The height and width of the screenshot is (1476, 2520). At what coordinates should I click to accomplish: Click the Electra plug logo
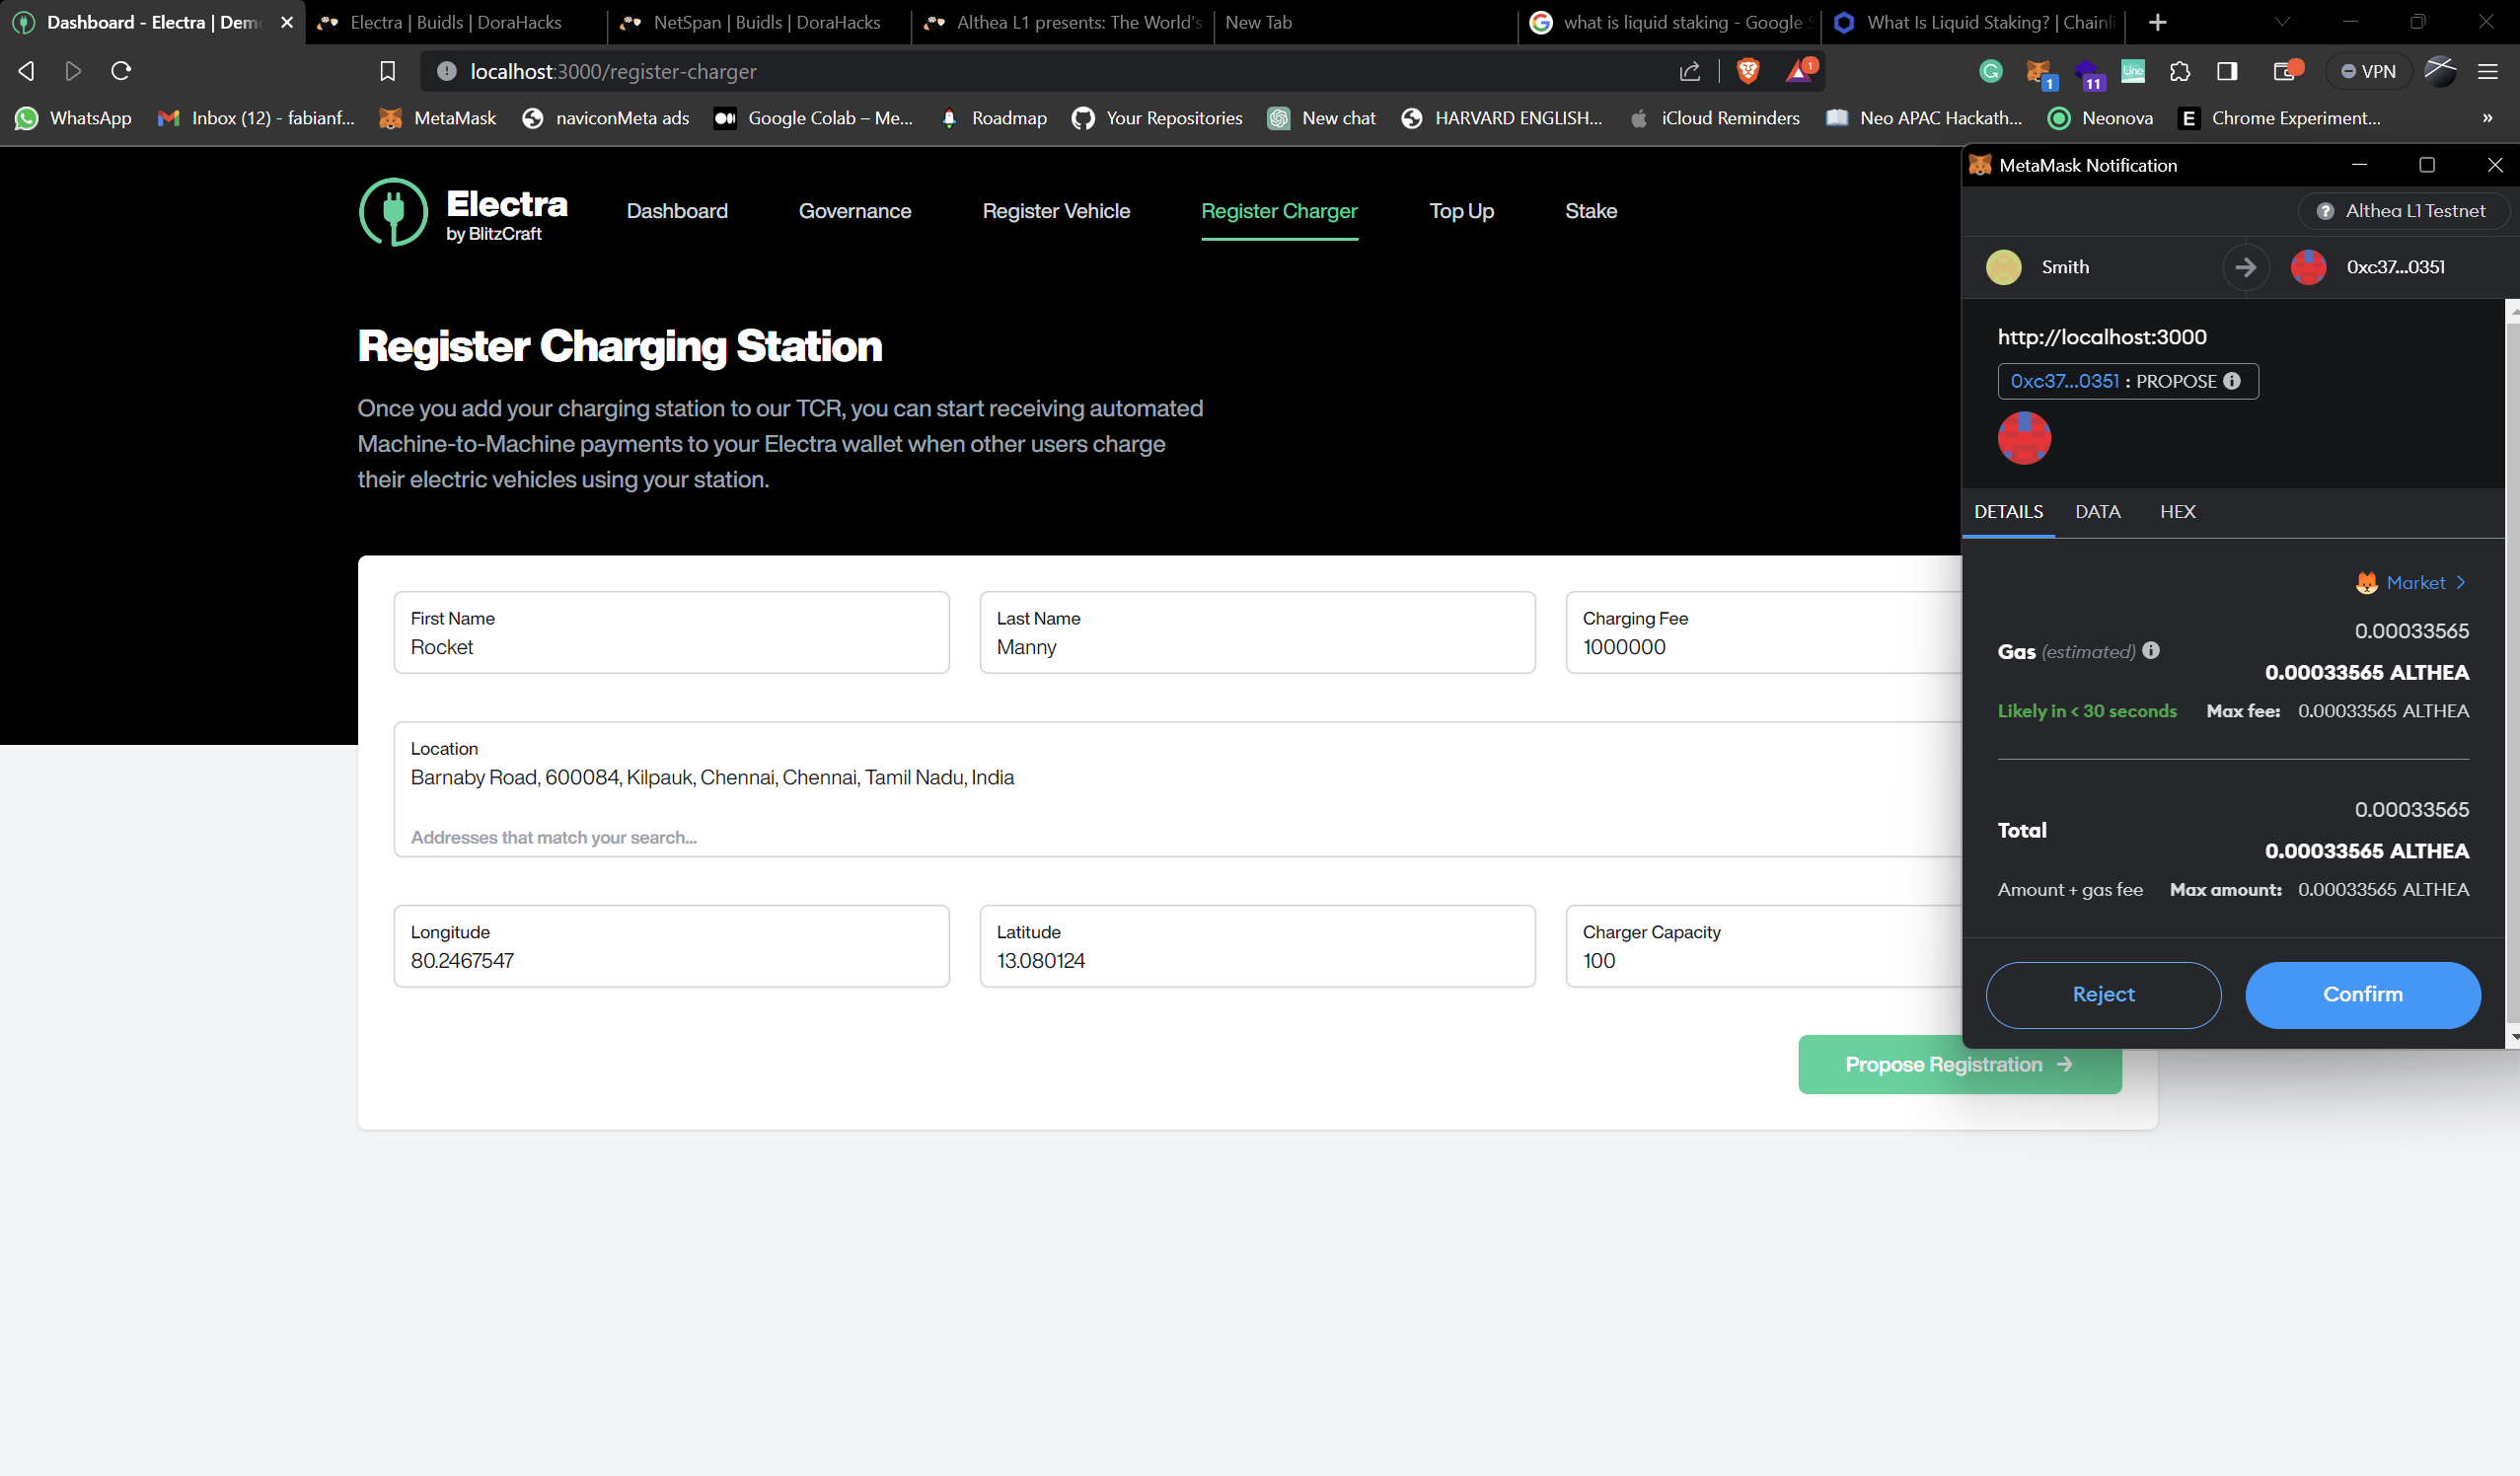(x=394, y=212)
